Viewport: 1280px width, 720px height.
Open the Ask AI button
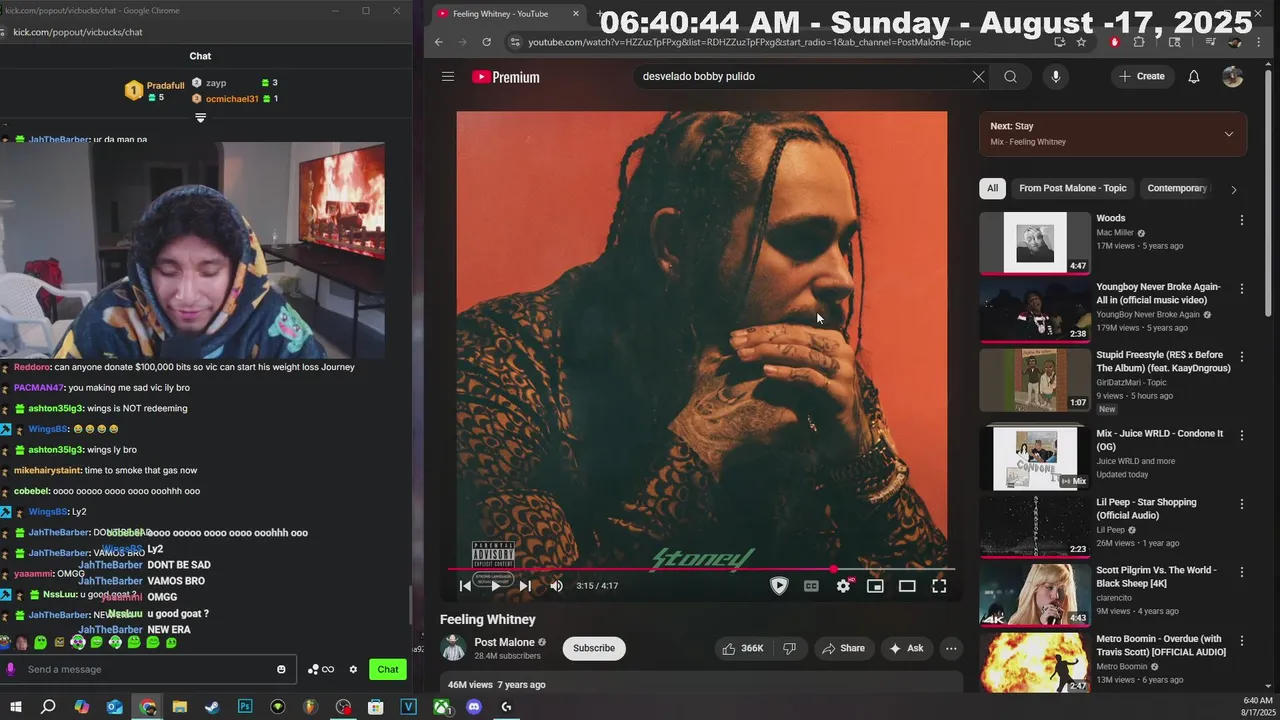coord(906,648)
